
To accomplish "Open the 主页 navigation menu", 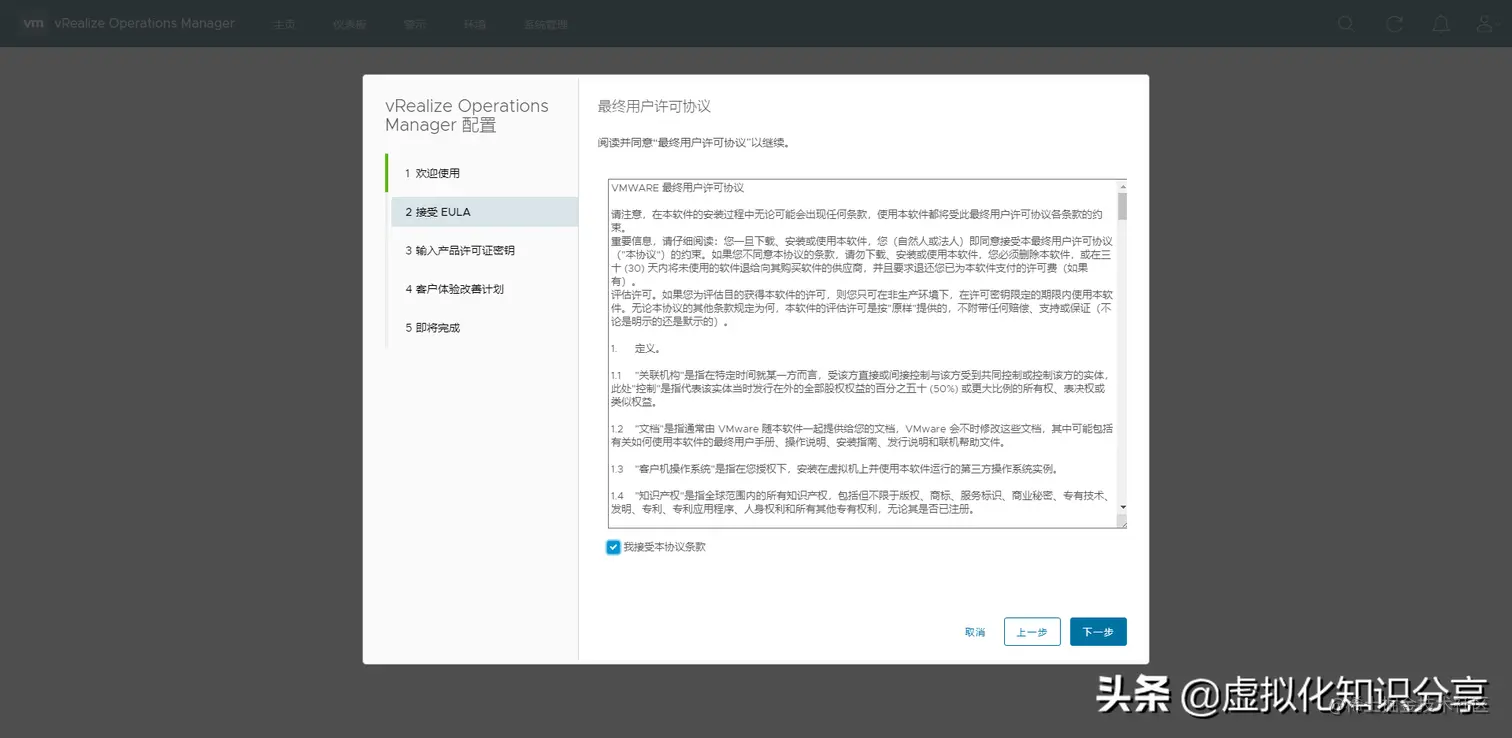I will pyautogui.click(x=284, y=23).
